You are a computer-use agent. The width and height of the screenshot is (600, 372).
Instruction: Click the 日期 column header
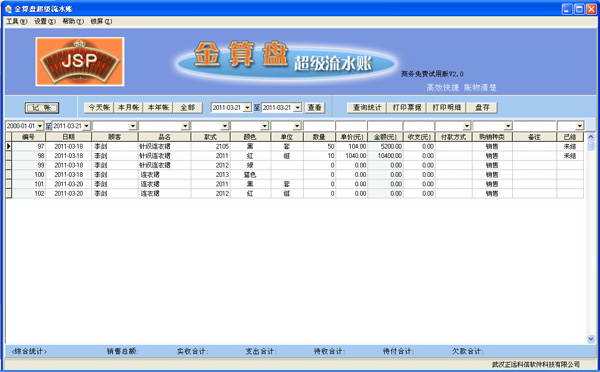[x=68, y=137]
